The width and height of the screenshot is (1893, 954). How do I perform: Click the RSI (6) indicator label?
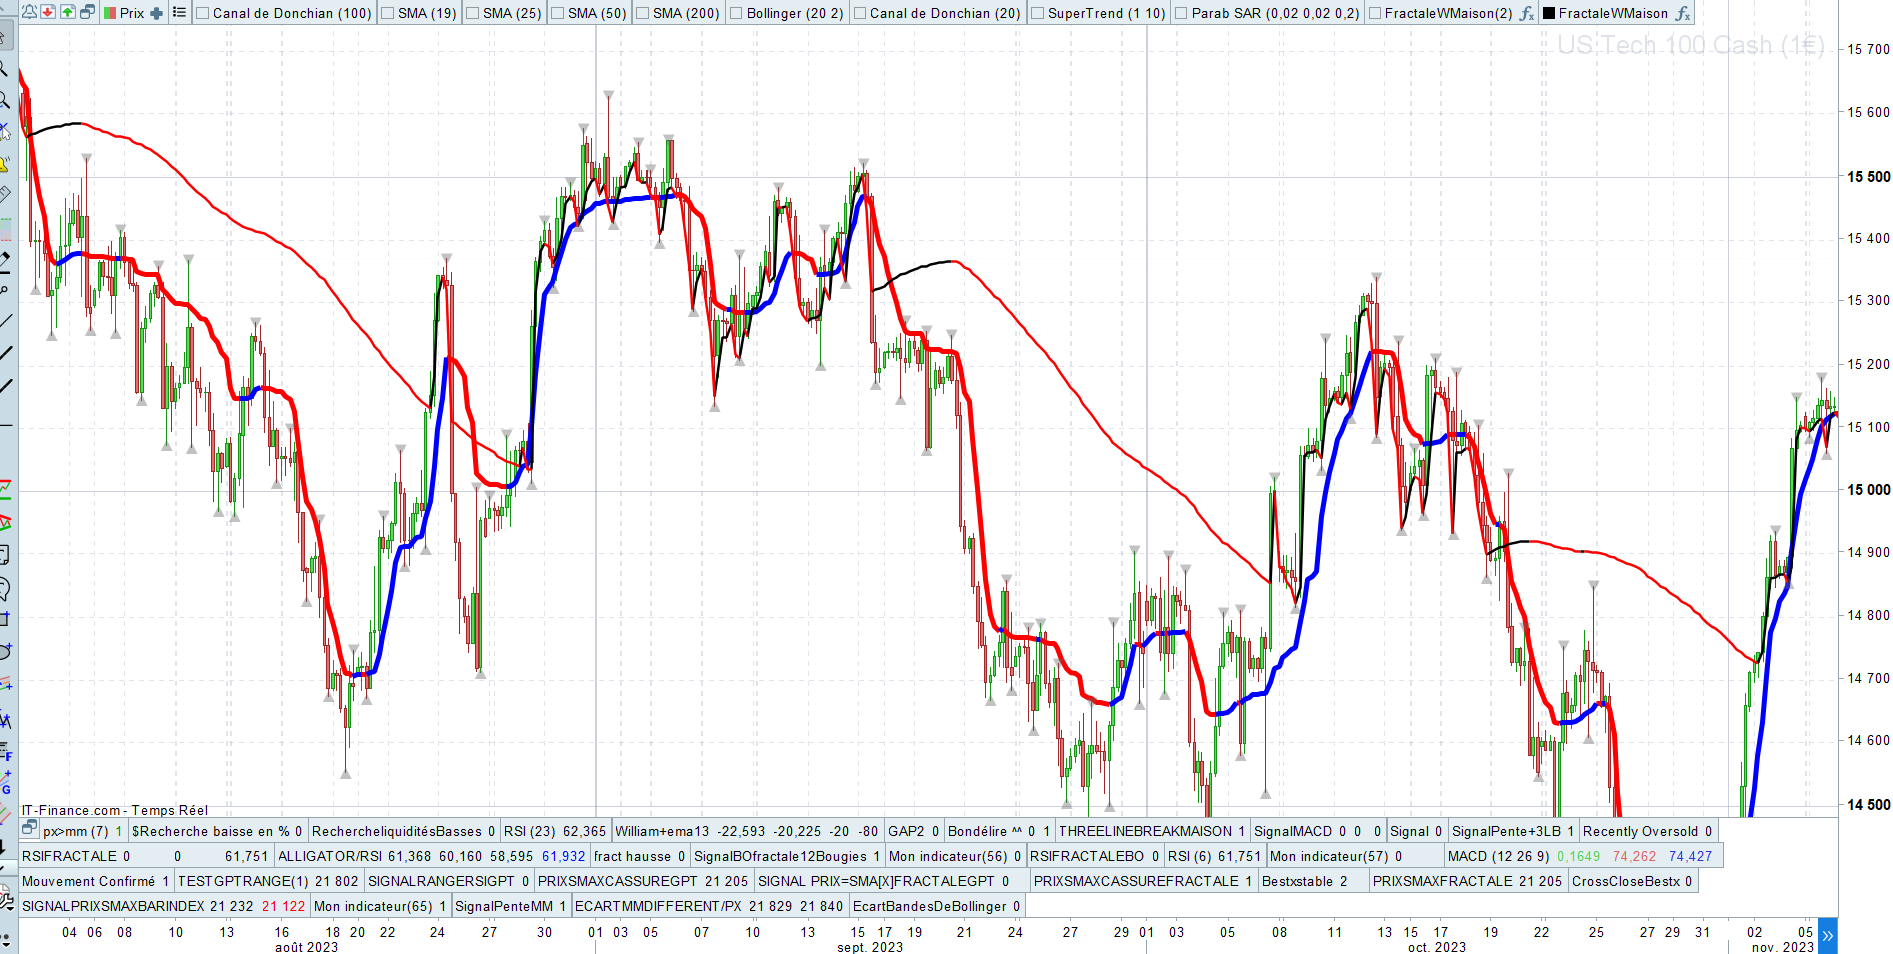point(1190,856)
